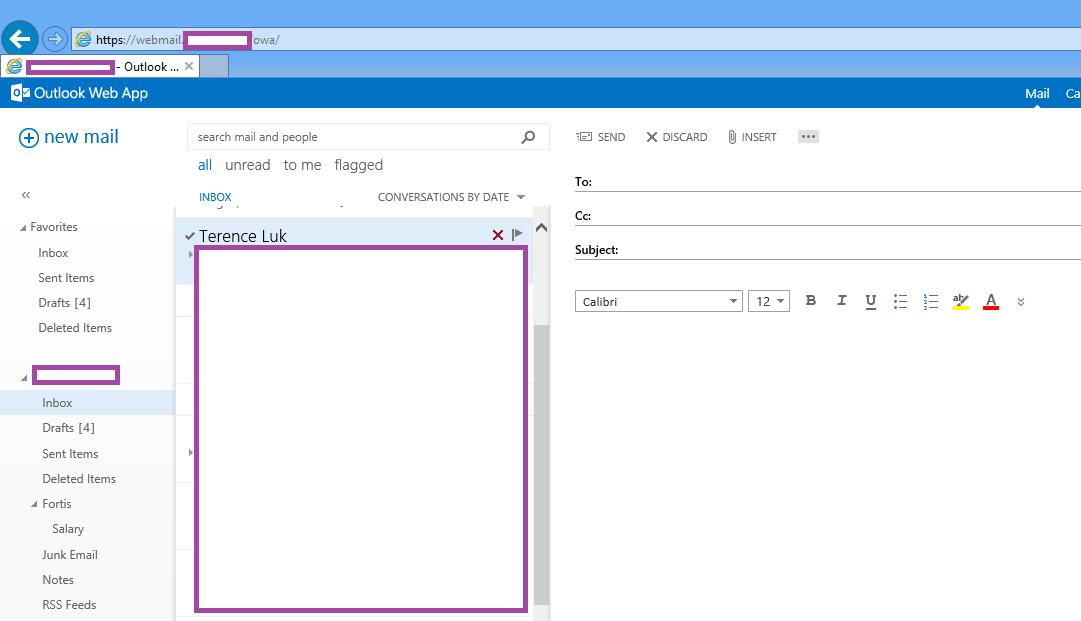Open the Notes folder
The height and width of the screenshot is (621, 1081).
click(58, 580)
